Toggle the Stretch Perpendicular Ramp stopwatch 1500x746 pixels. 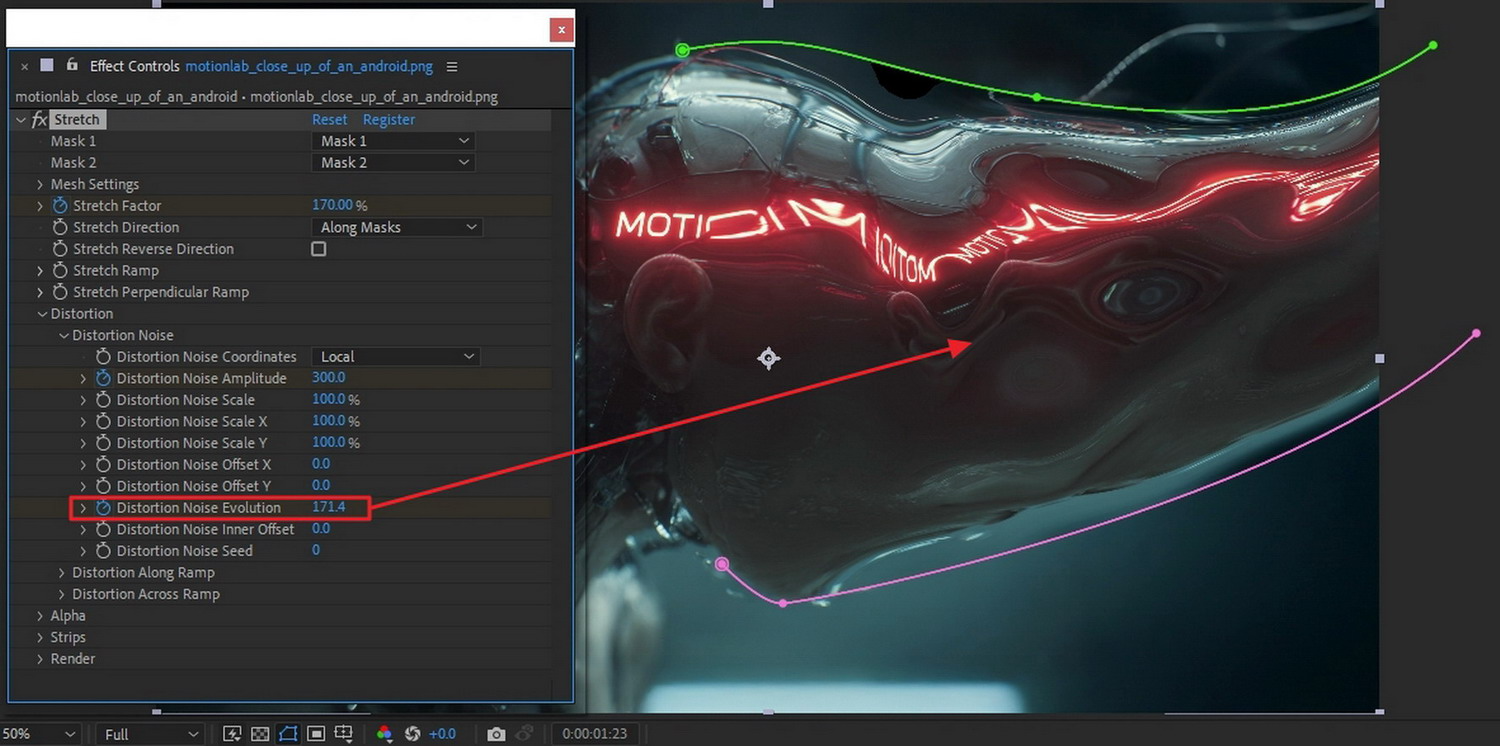[60, 292]
